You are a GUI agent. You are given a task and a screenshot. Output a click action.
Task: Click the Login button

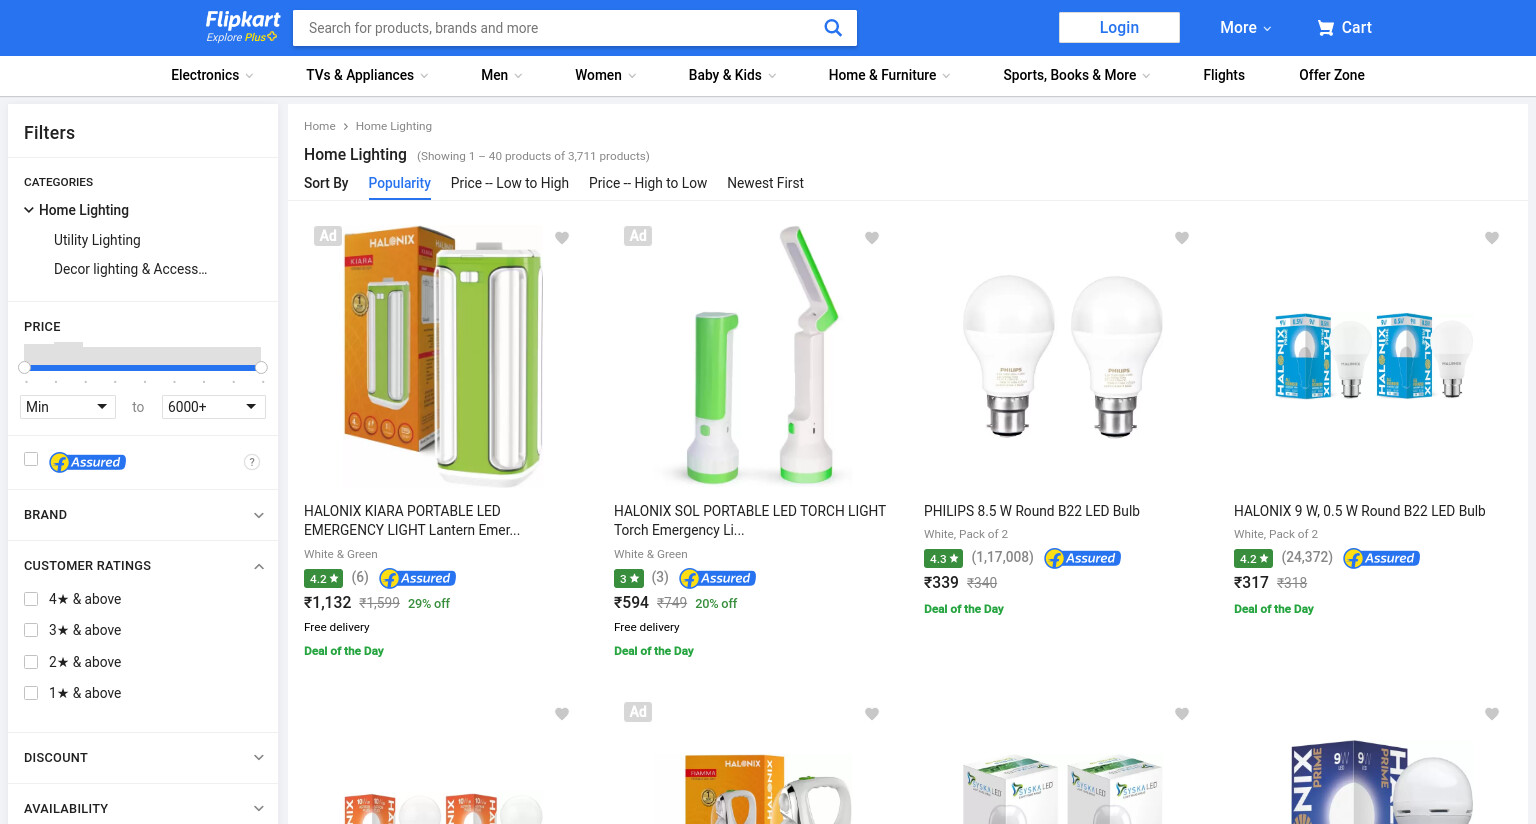tap(1119, 28)
